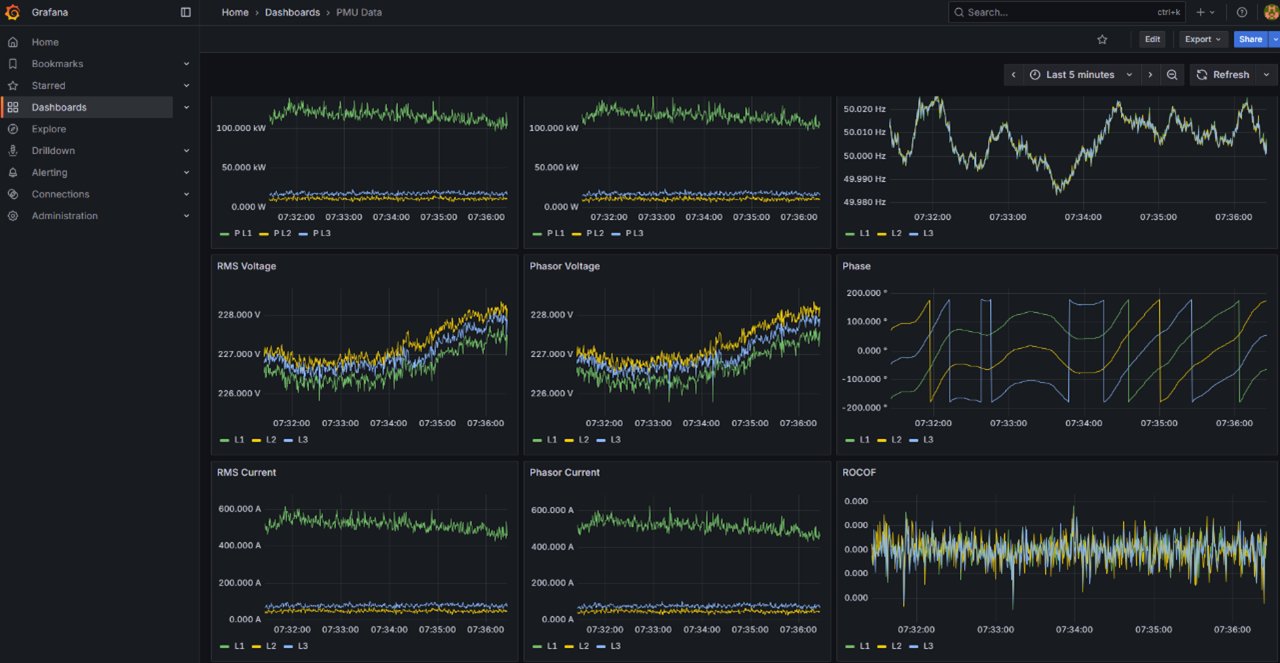Image resolution: width=1280 pixels, height=663 pixels.
Task: Select Alerting in the sidebar menu
Action: (x=49, y=173)
